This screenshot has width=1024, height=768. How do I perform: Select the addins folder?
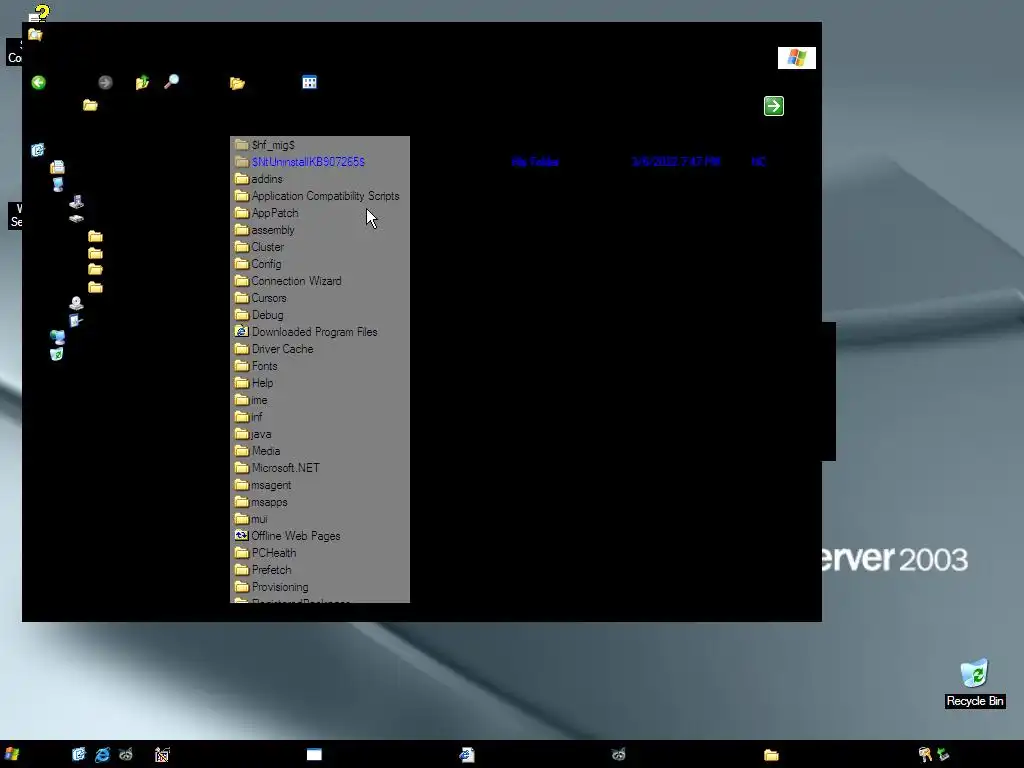[x=259, y=179]
